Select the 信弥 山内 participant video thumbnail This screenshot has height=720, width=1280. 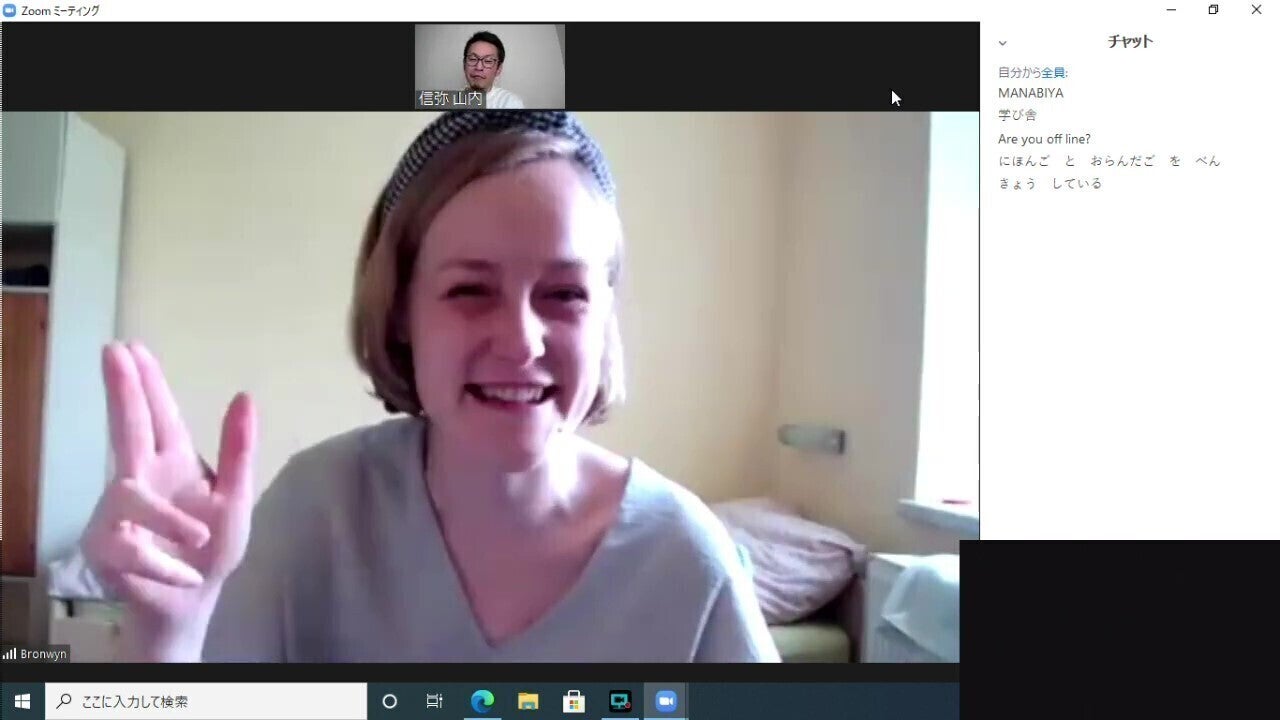click(489, 66)
